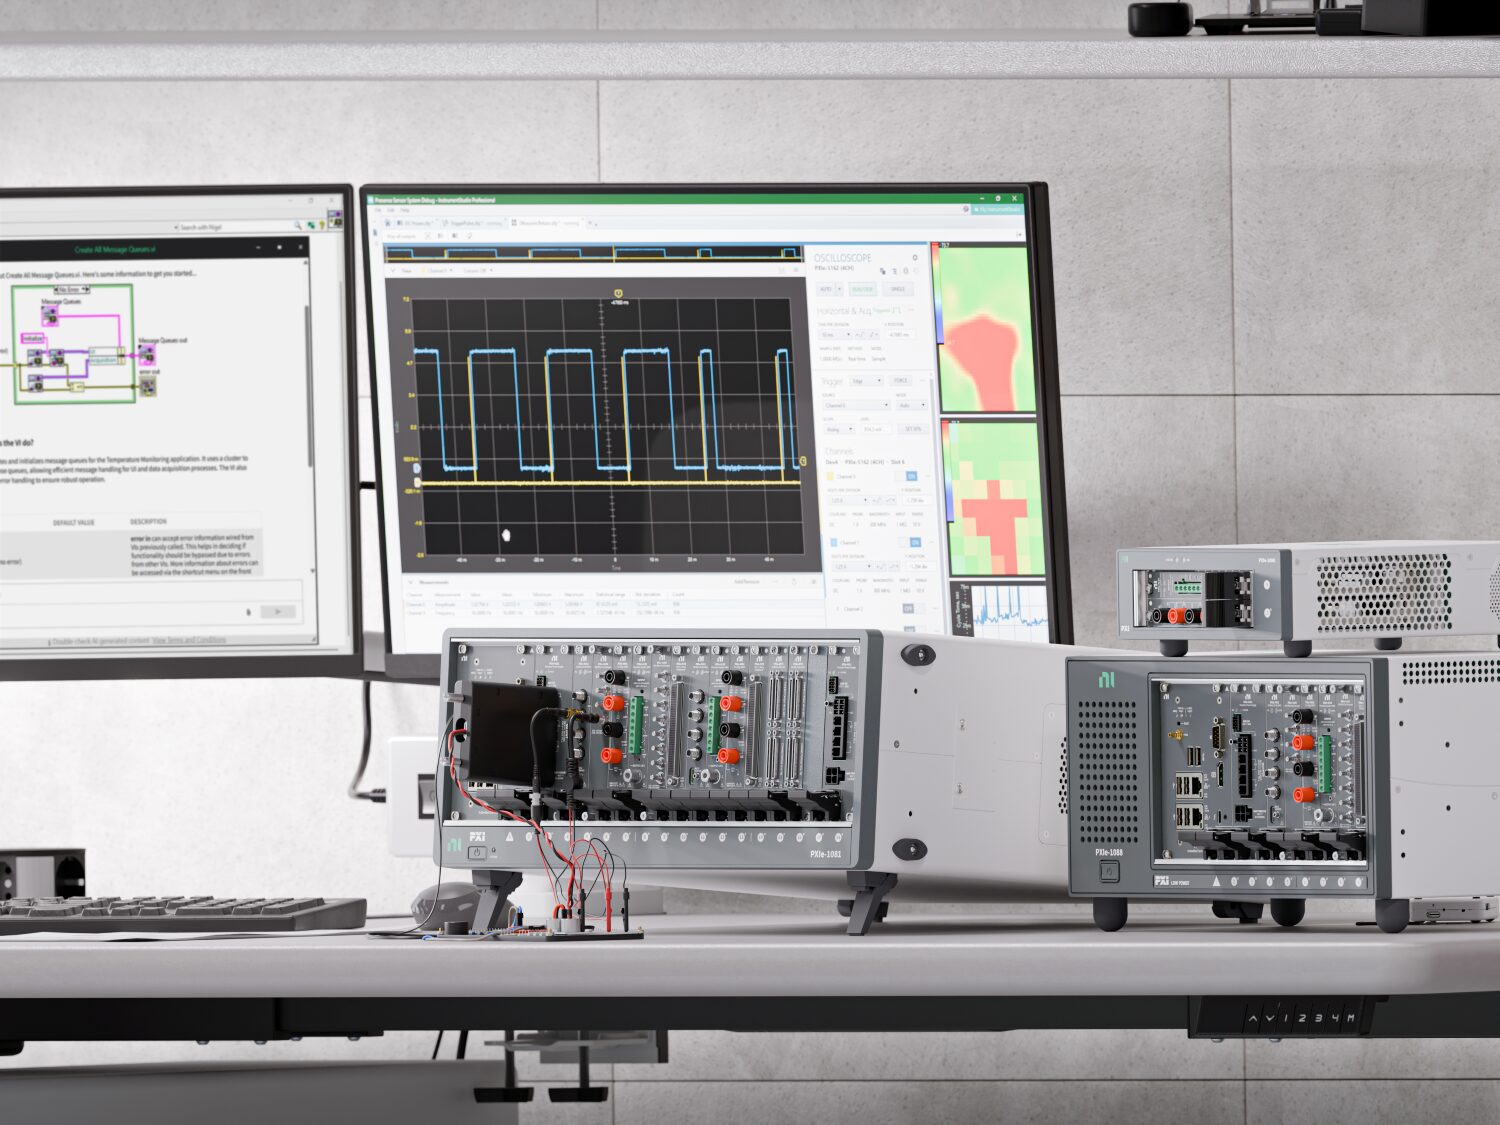Click the Message Queues cluster icon in the diagram

pos(49,316)
